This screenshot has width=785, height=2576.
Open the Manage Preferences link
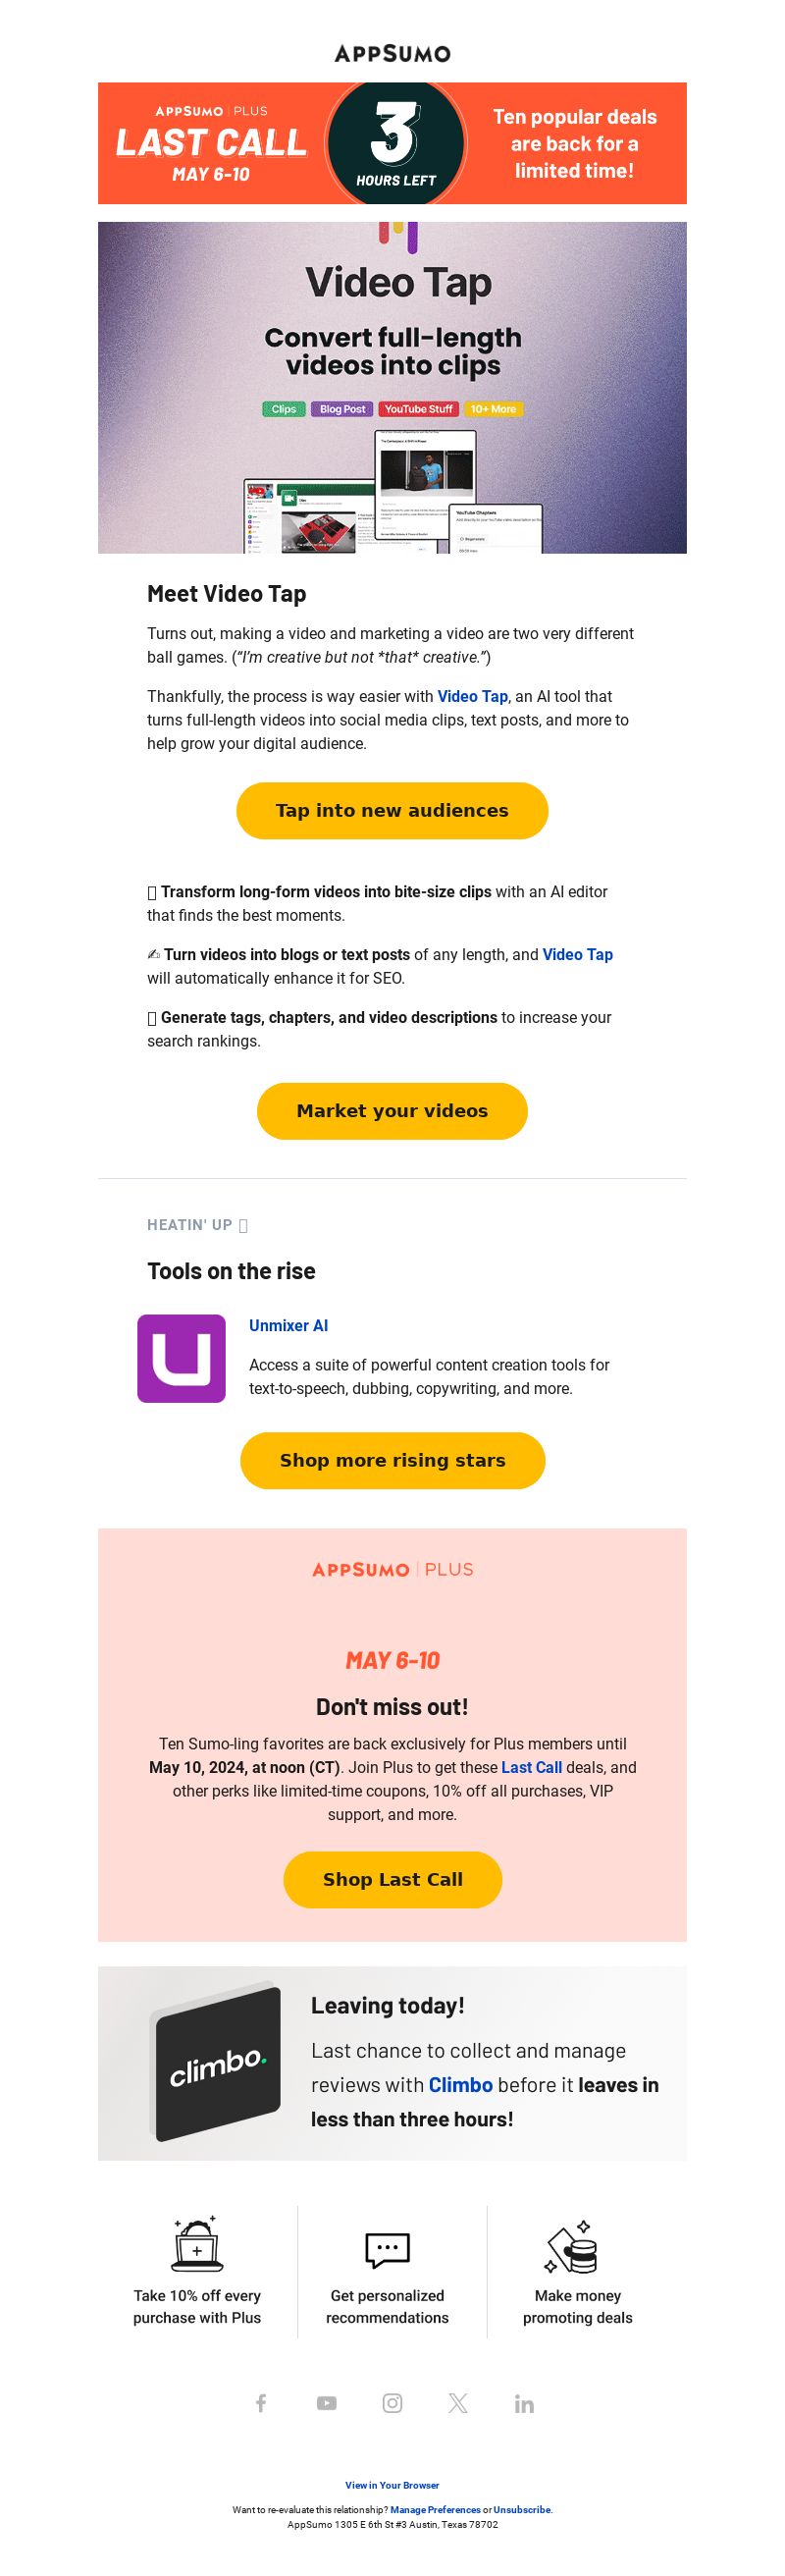tap(435, 2509)
